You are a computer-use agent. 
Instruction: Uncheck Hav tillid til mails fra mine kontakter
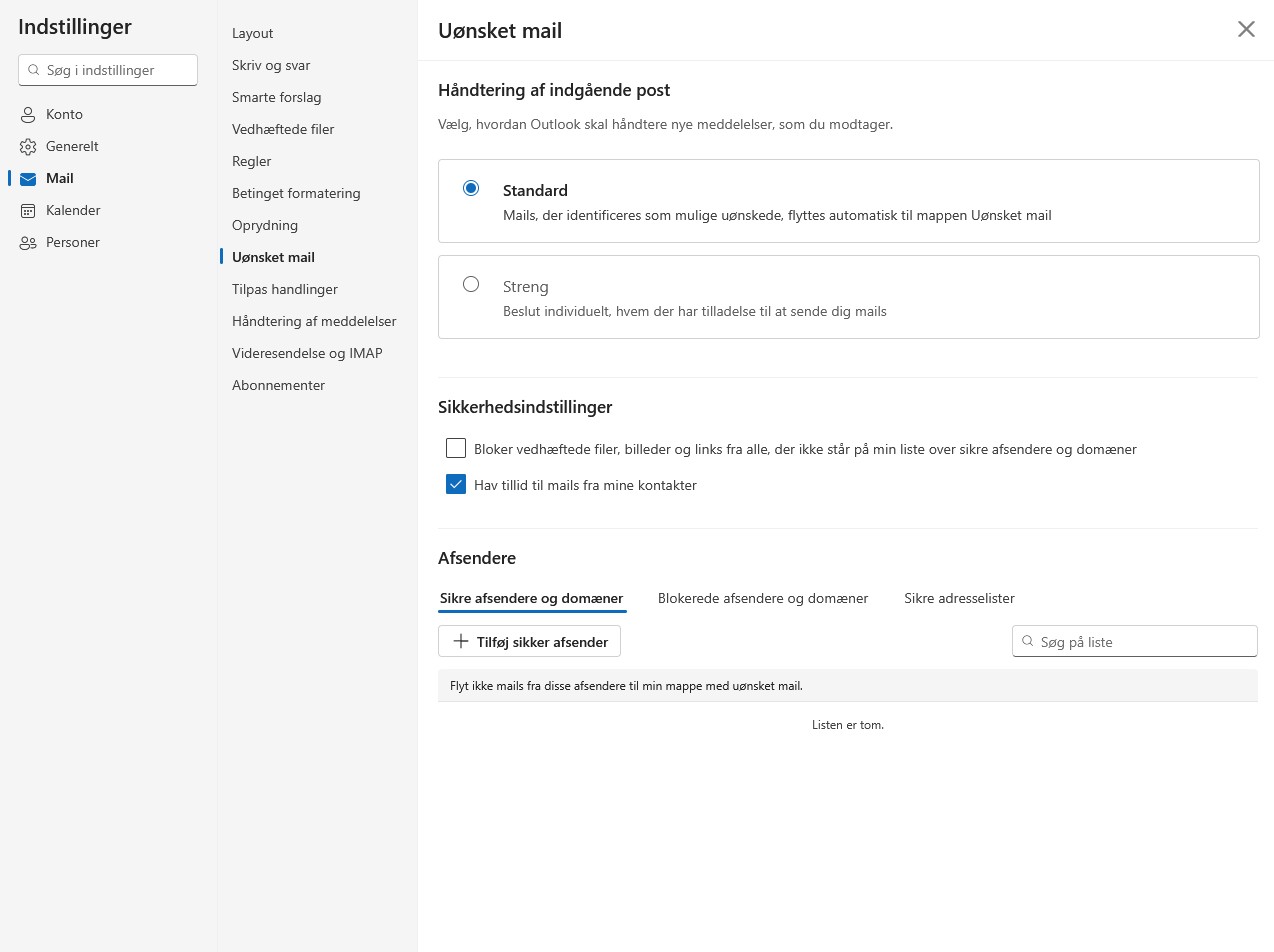pos(456,484)
